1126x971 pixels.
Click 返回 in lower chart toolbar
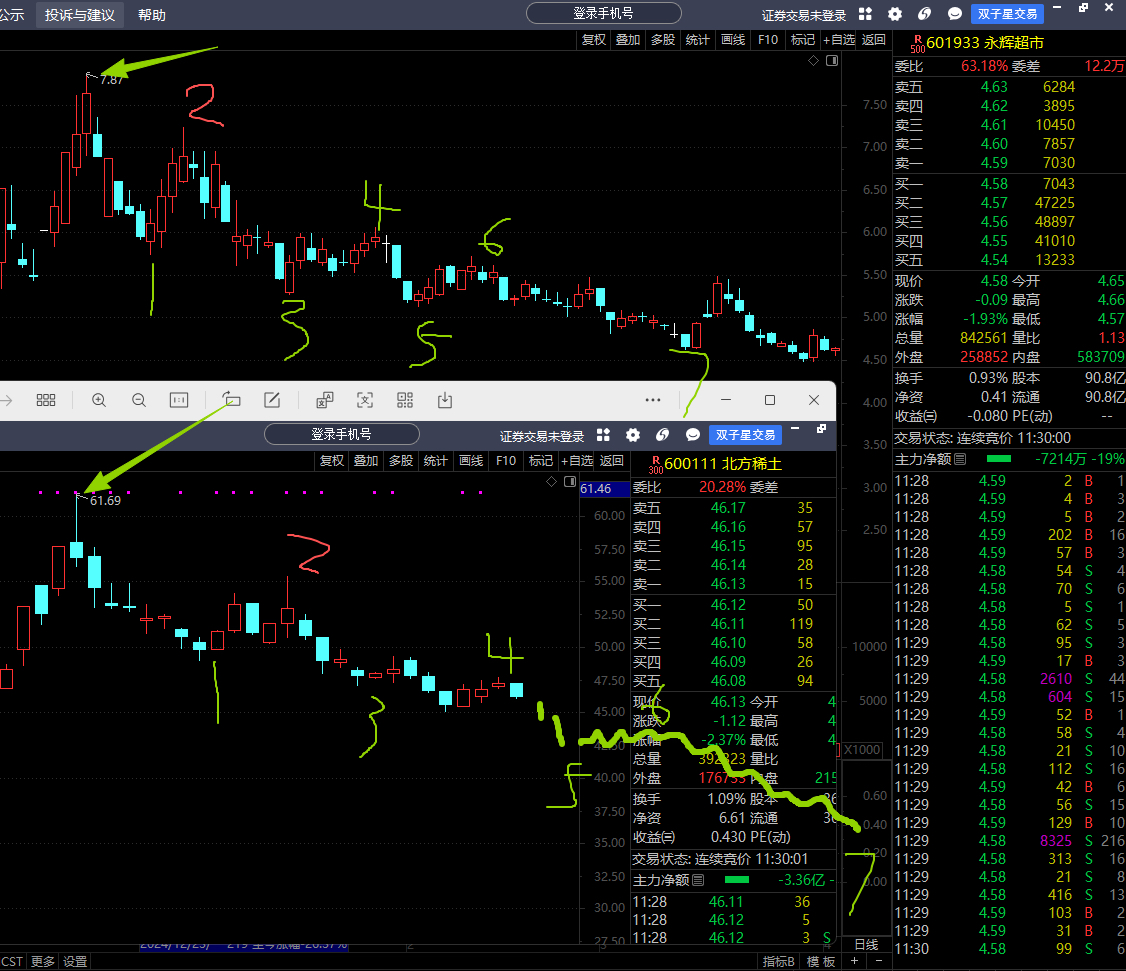[611, 460]
